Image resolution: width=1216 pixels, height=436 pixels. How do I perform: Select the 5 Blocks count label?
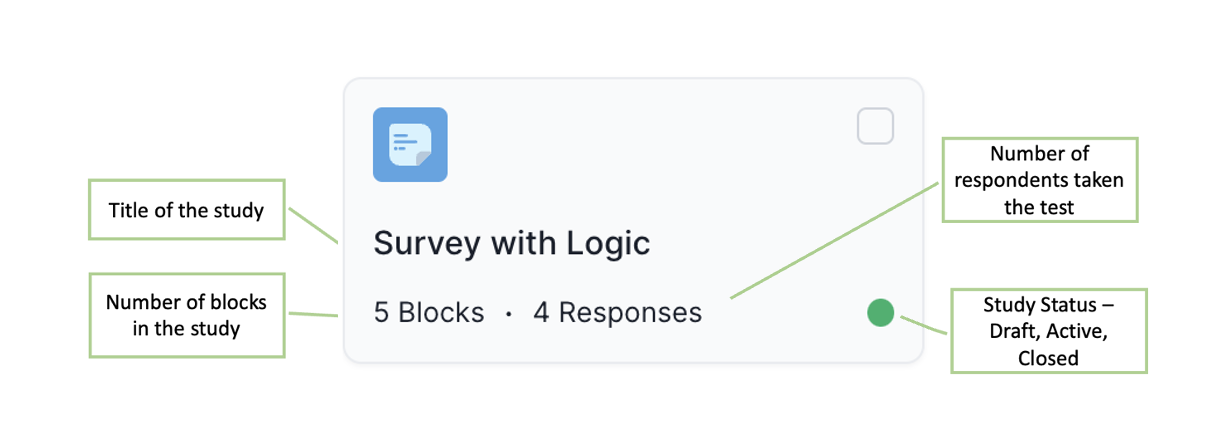(x=429, y=313)
